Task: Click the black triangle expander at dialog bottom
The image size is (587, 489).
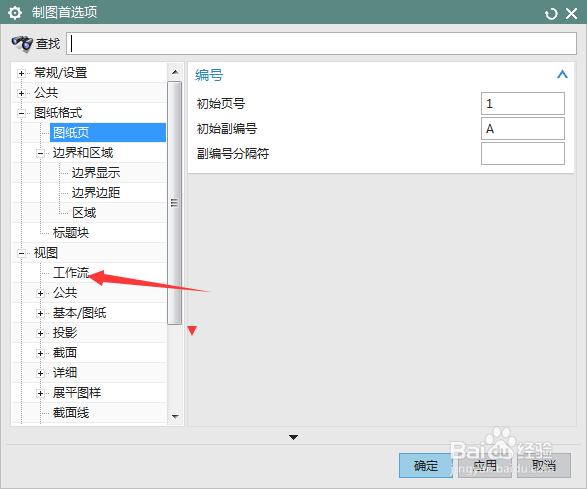Action: coord(294,437)
